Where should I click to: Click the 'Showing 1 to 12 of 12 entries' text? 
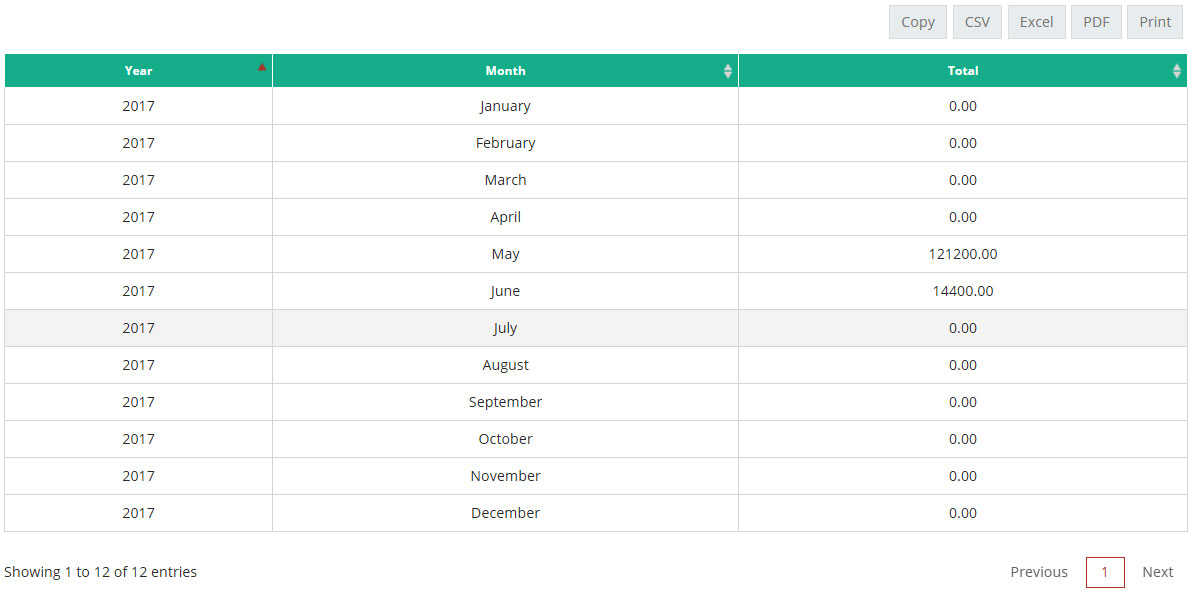point(100,572)
